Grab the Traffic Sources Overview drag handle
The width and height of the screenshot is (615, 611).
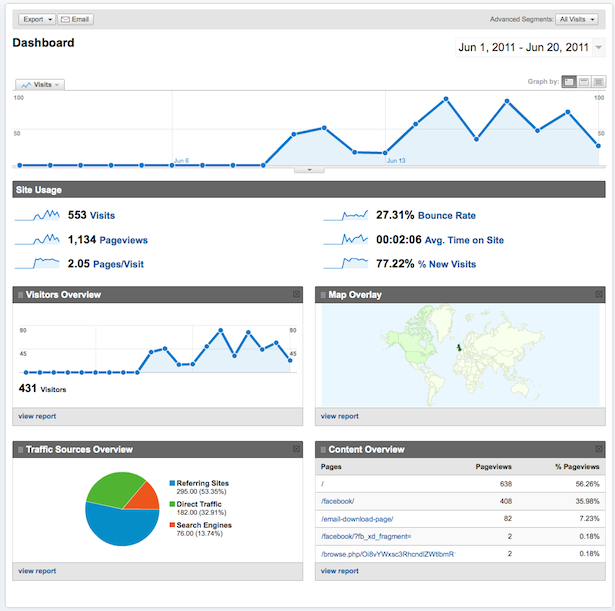click(20, 450)
